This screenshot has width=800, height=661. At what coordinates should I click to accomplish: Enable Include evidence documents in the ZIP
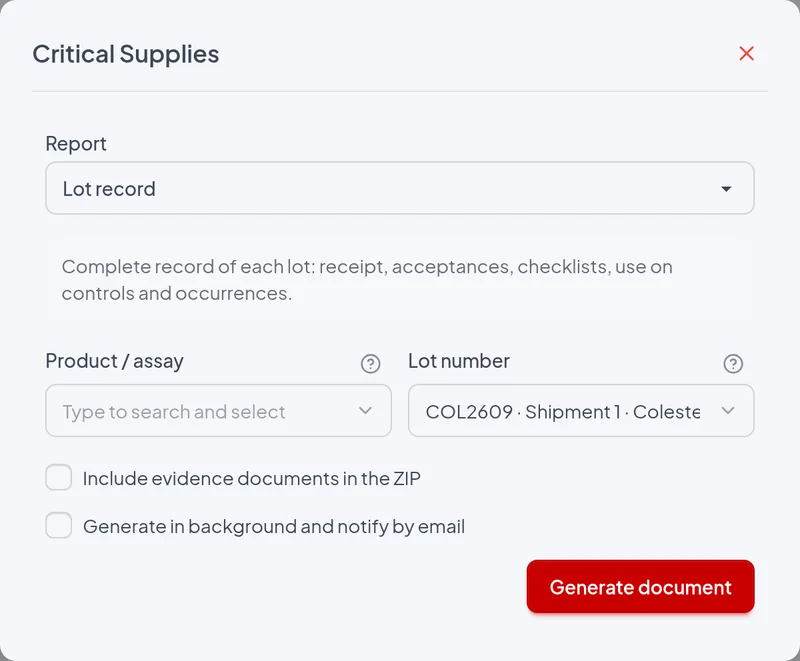coord(59,477)
